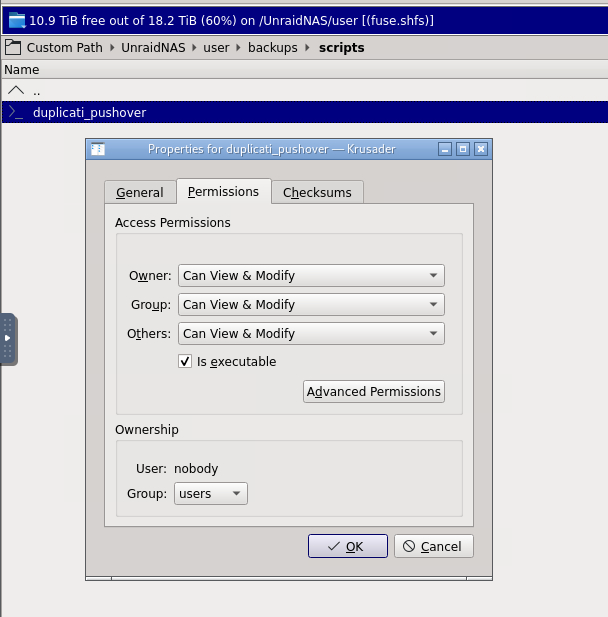The width and height of the screenshot is (608, 617).
Task: Open the Others permissions dropdown
Action: click(x=311, y=334)
